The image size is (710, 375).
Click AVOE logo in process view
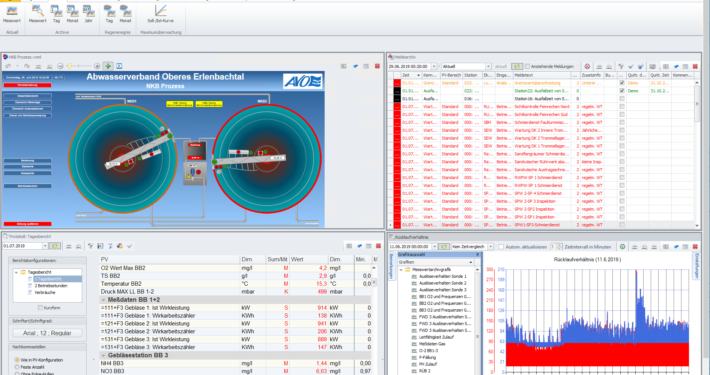point(302,82)
